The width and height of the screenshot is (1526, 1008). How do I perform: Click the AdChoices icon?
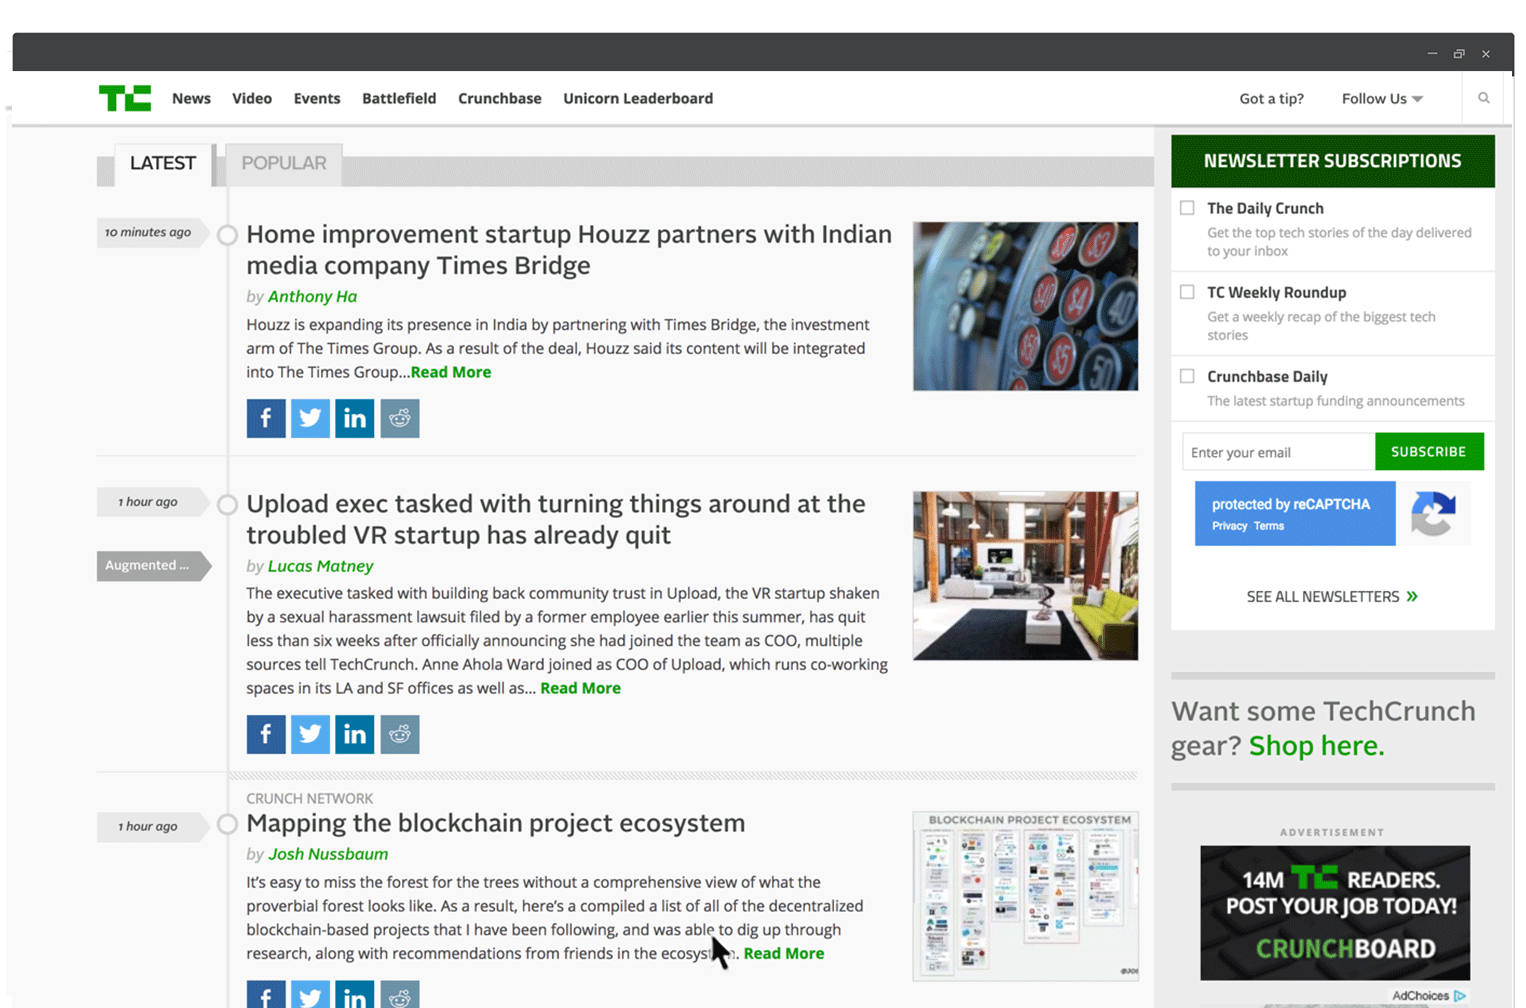point(1461,996)
